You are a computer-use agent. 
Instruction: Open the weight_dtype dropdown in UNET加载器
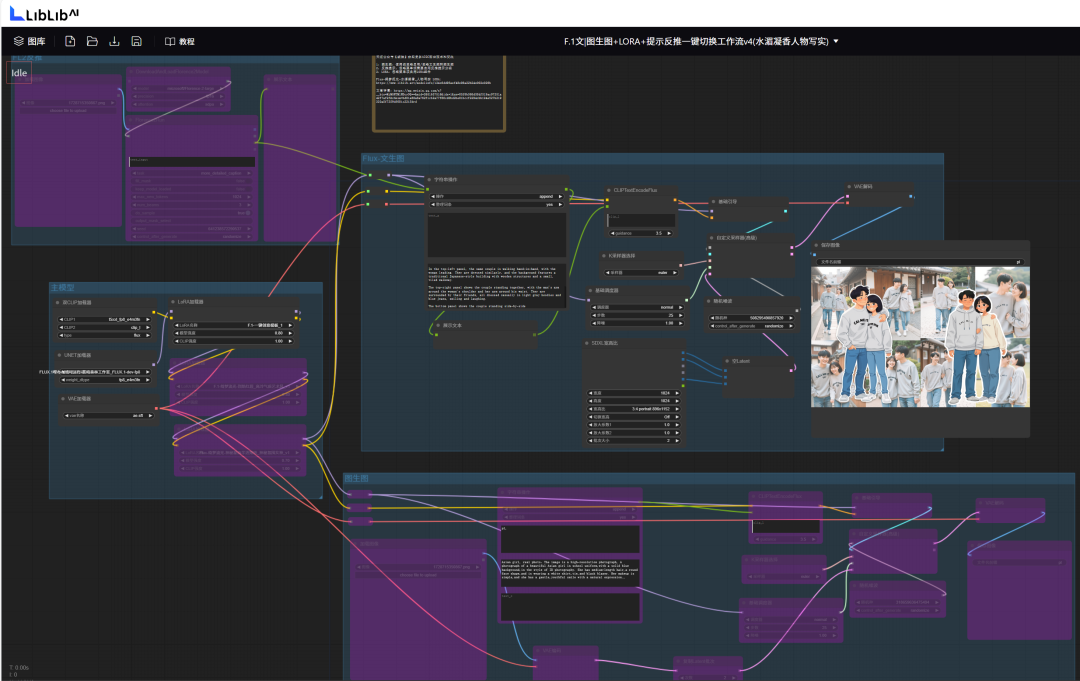105,379
